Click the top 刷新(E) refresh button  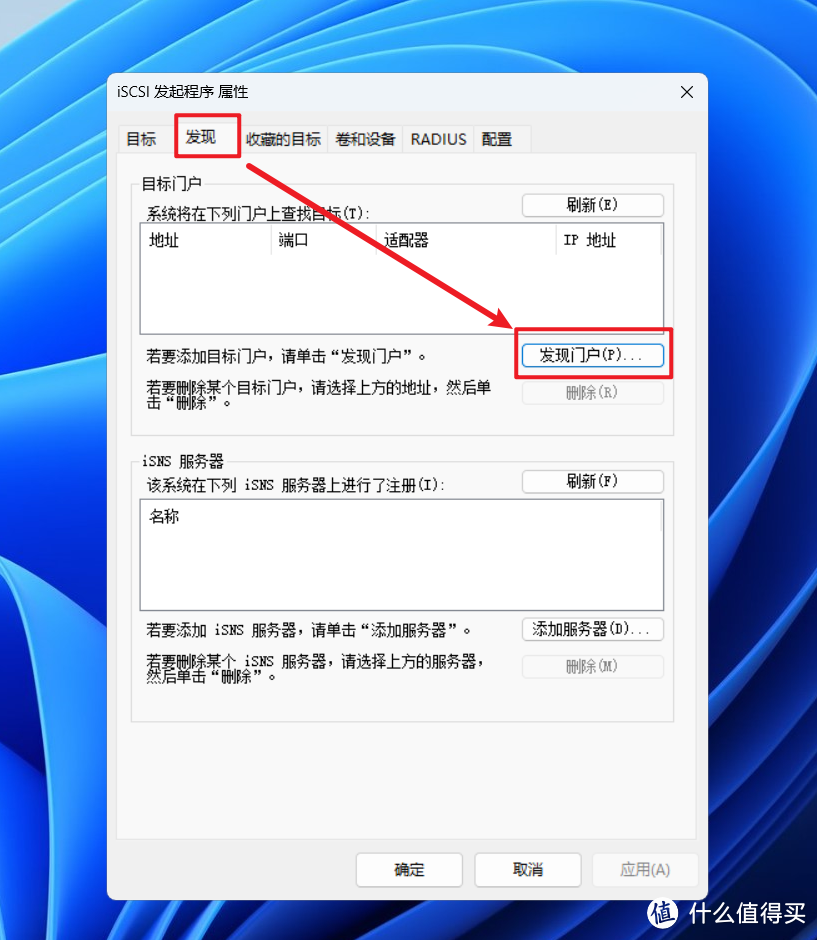pos(592,205)
